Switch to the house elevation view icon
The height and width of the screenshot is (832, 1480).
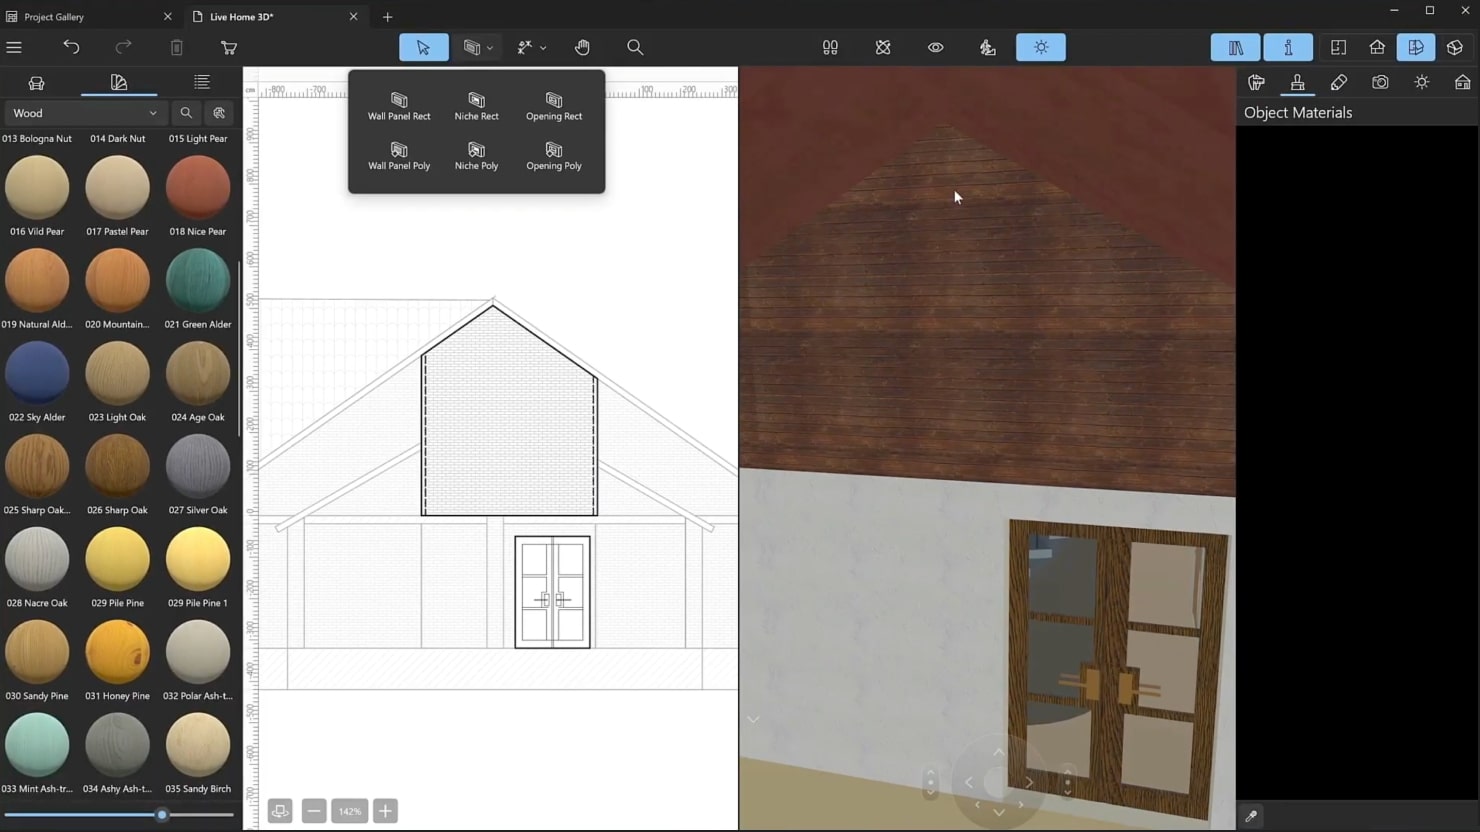click(1377, 47)
